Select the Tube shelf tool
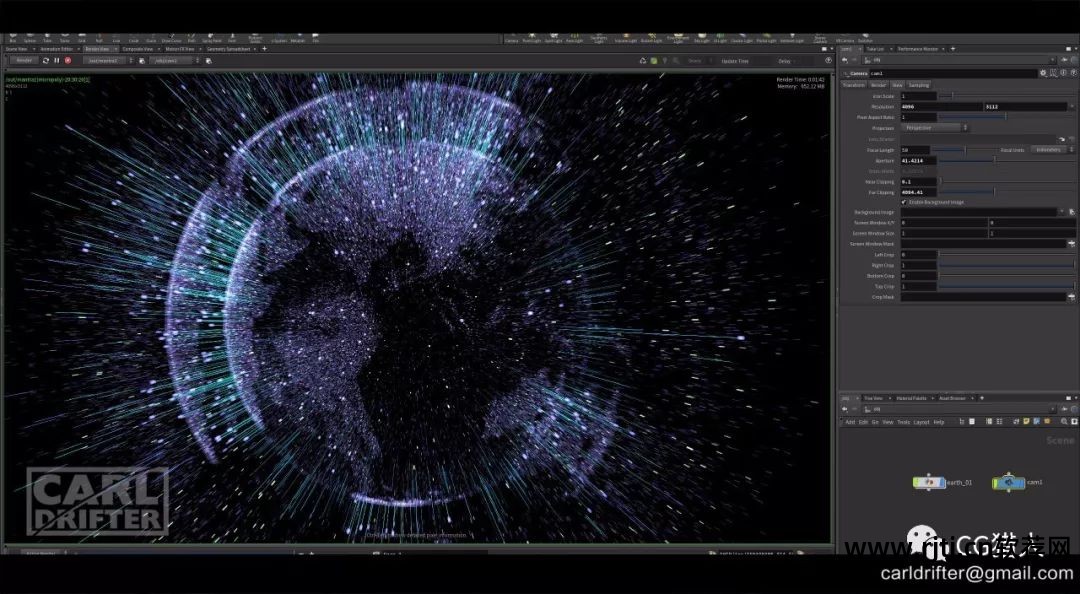The image size is (1080, 594). (48, 38)
